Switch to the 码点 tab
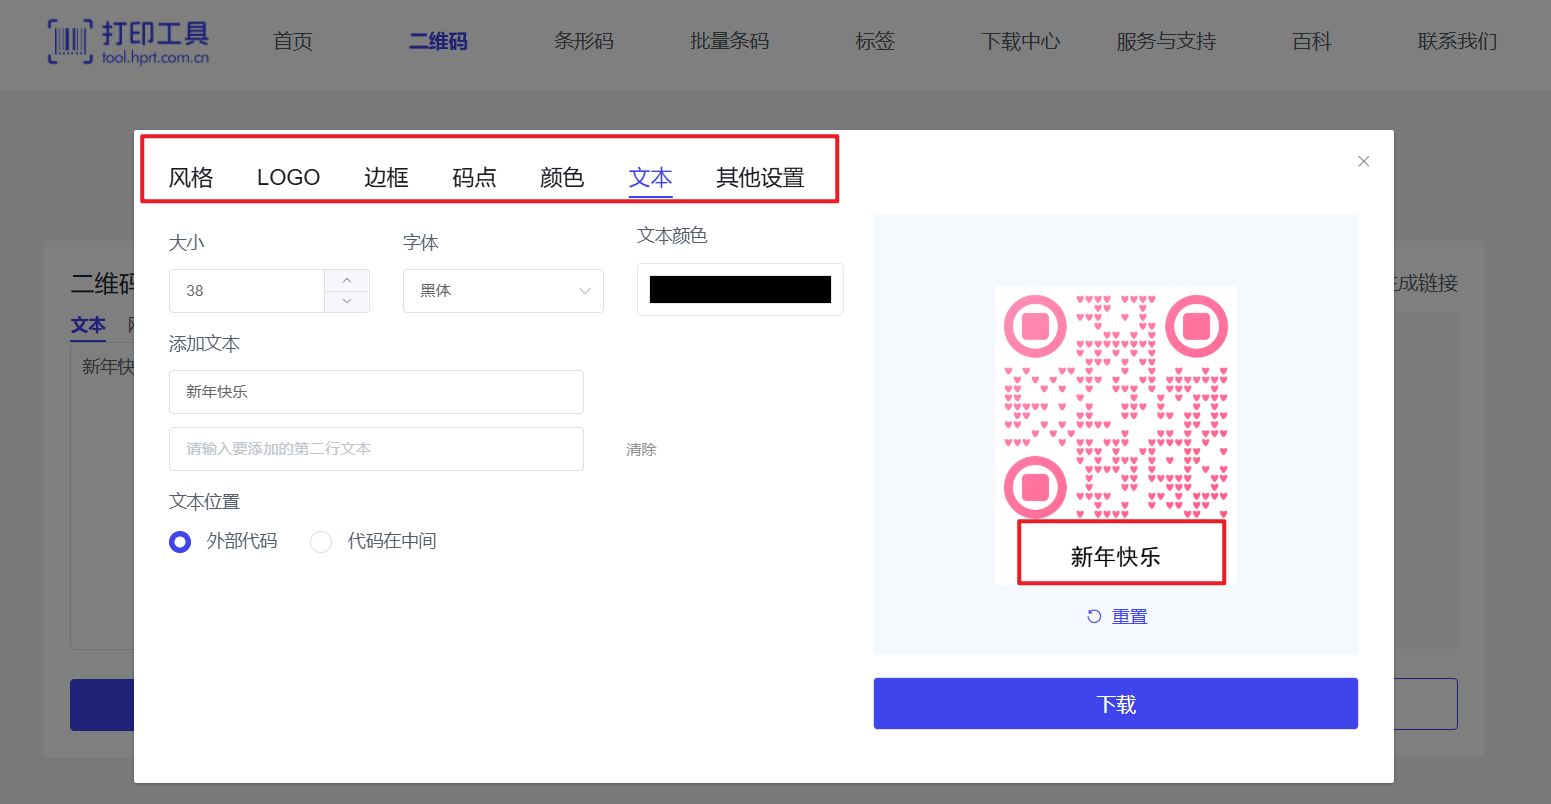1551x804 pixels. 474,178
